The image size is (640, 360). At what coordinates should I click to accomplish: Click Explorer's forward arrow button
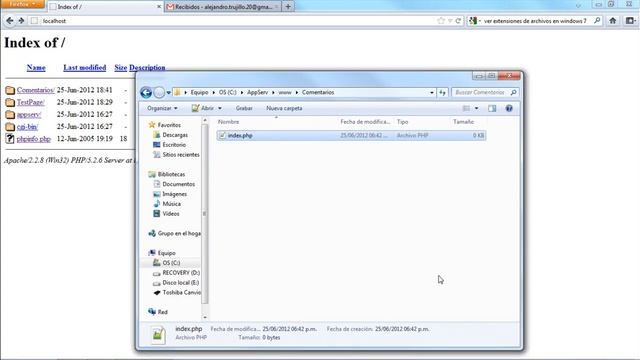point(159,93)
